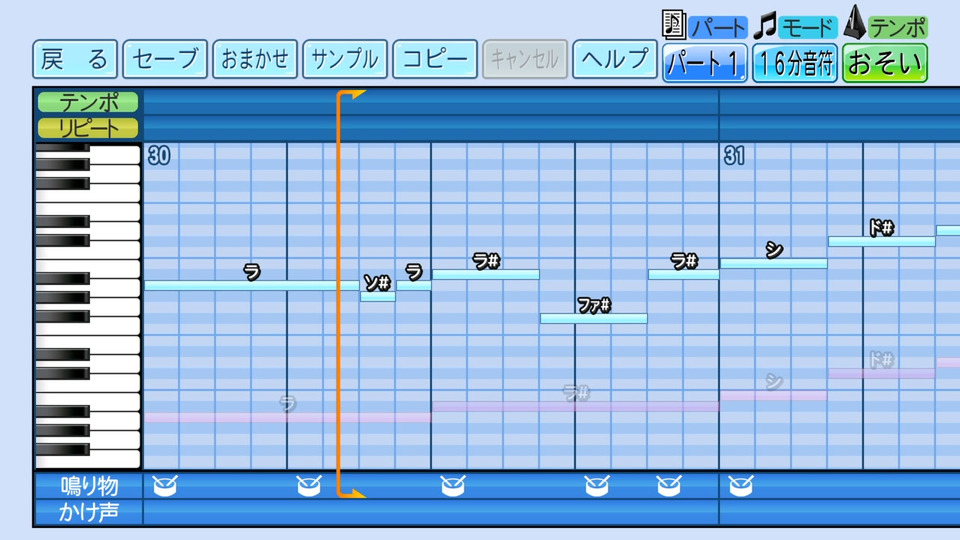The height and width of the screenshot is (540, 960).
Task: Open ヘルプ (help)
Action: pyautogui.click(x=615, y=59)
